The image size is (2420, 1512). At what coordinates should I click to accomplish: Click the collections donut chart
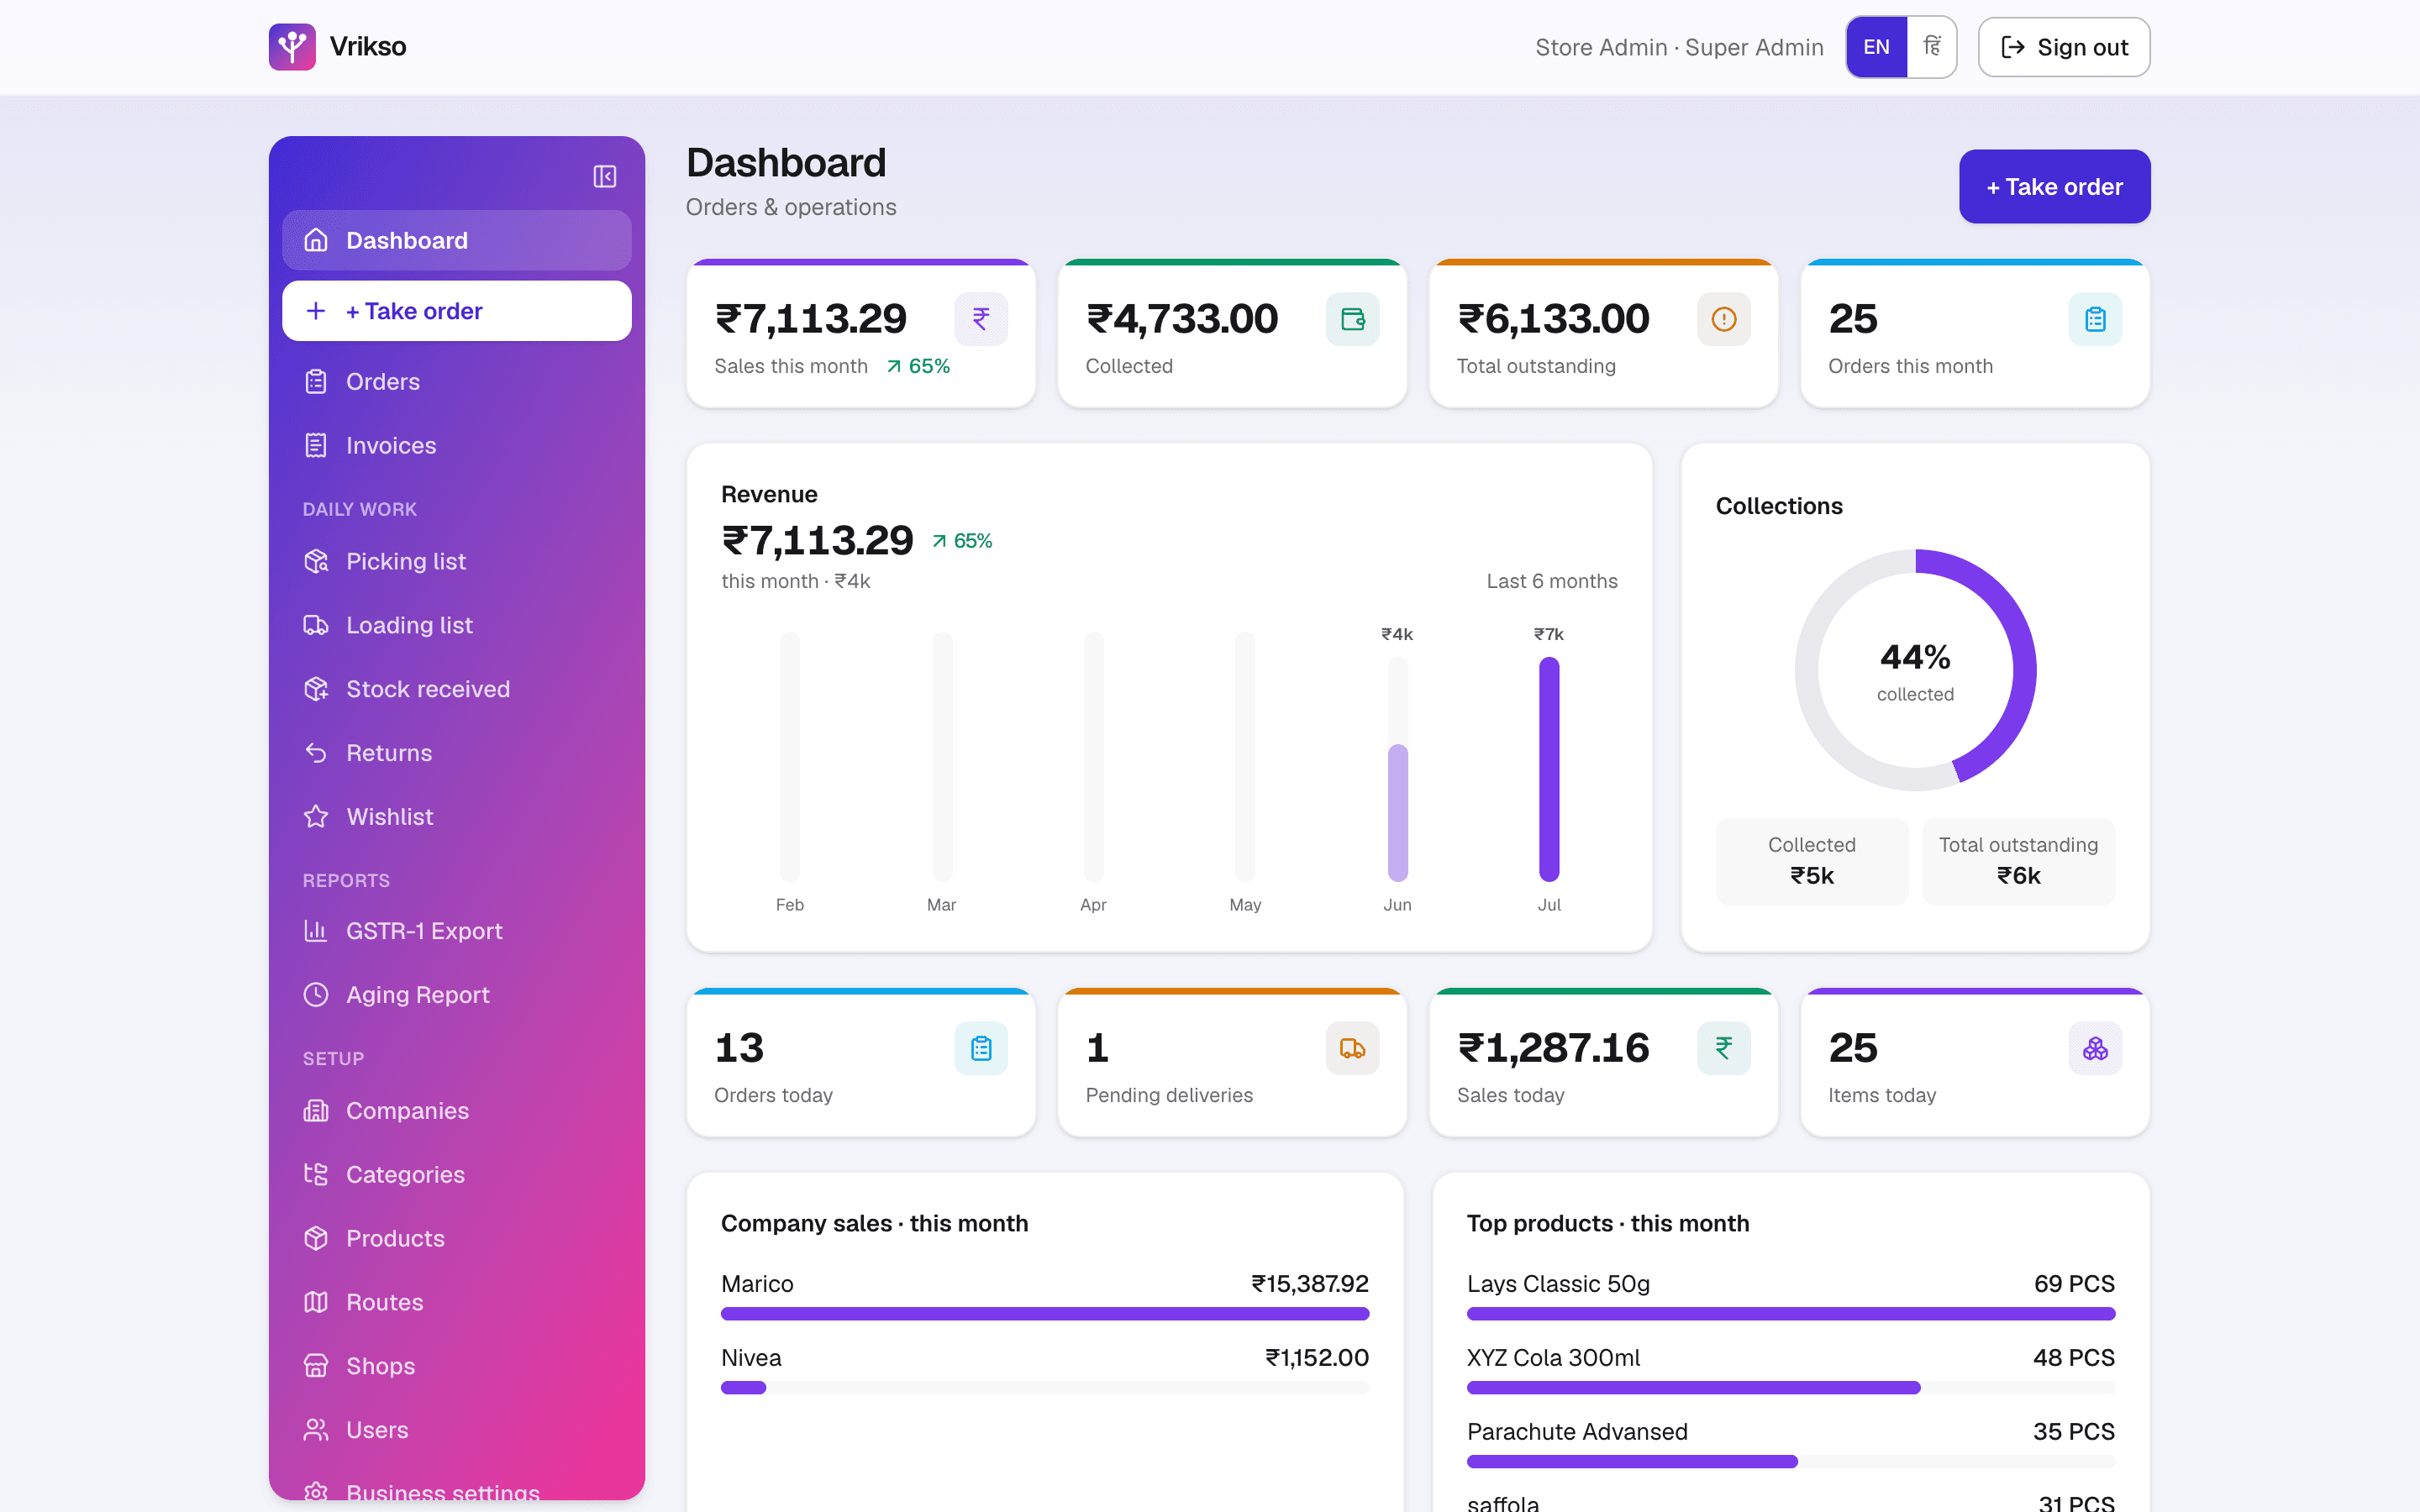1915,669
